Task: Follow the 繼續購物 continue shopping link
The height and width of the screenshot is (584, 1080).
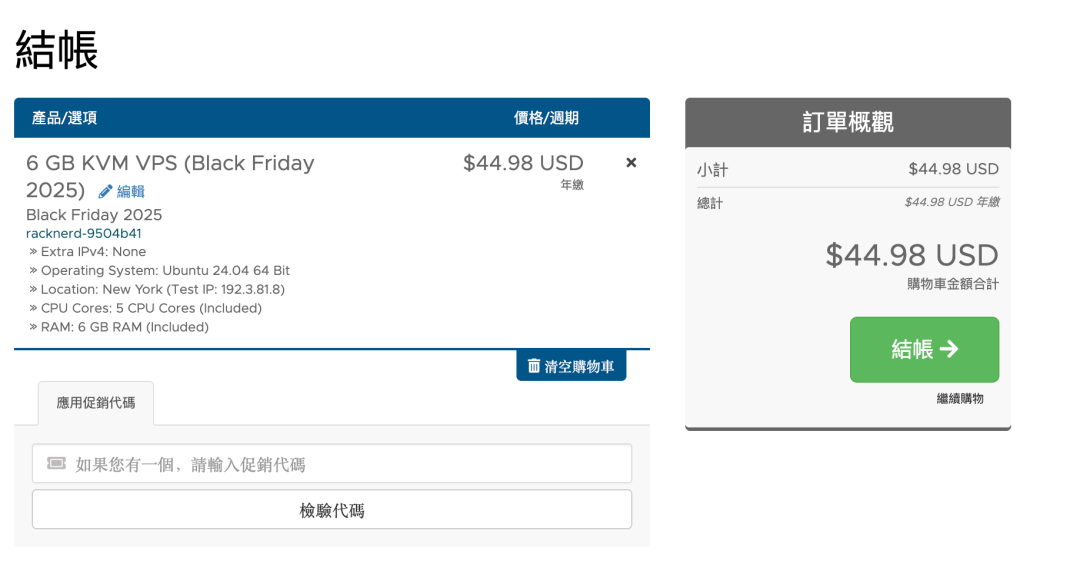Action: click(960, 399)
